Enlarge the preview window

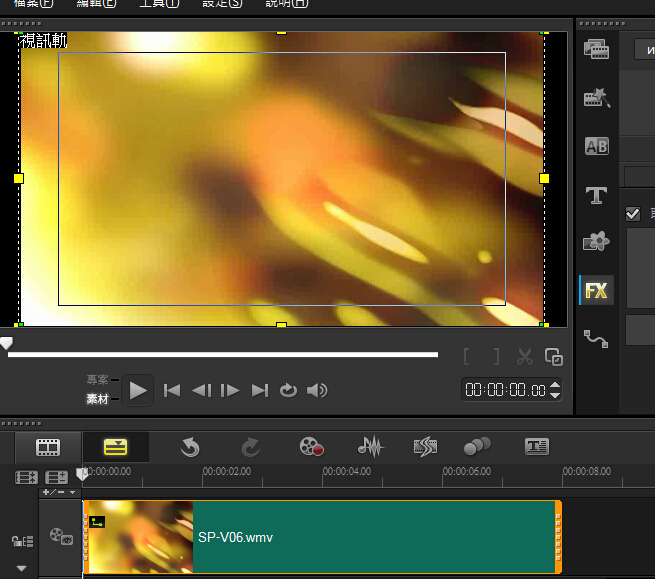(554, 357)
